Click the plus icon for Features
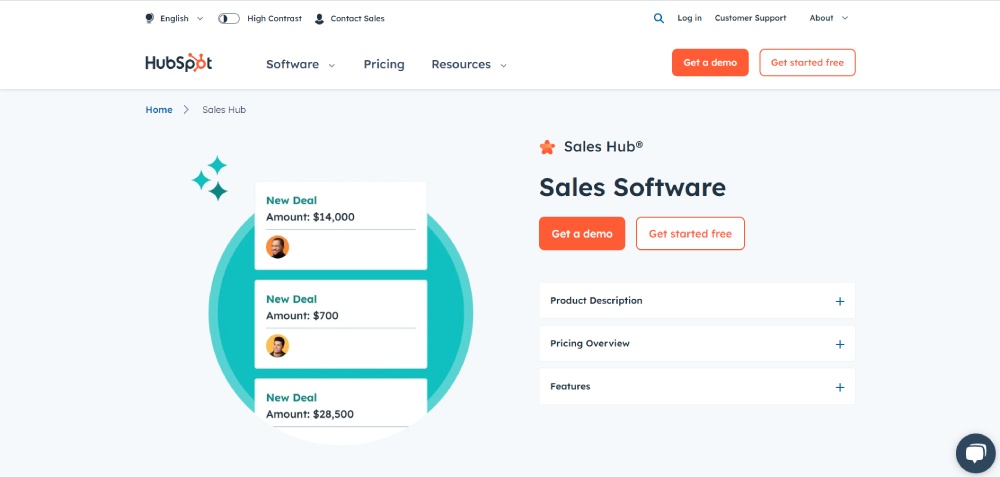Image resolution: width=1000 pixels, height=477 pixels. pyautogui.click(x=840, y=387)
